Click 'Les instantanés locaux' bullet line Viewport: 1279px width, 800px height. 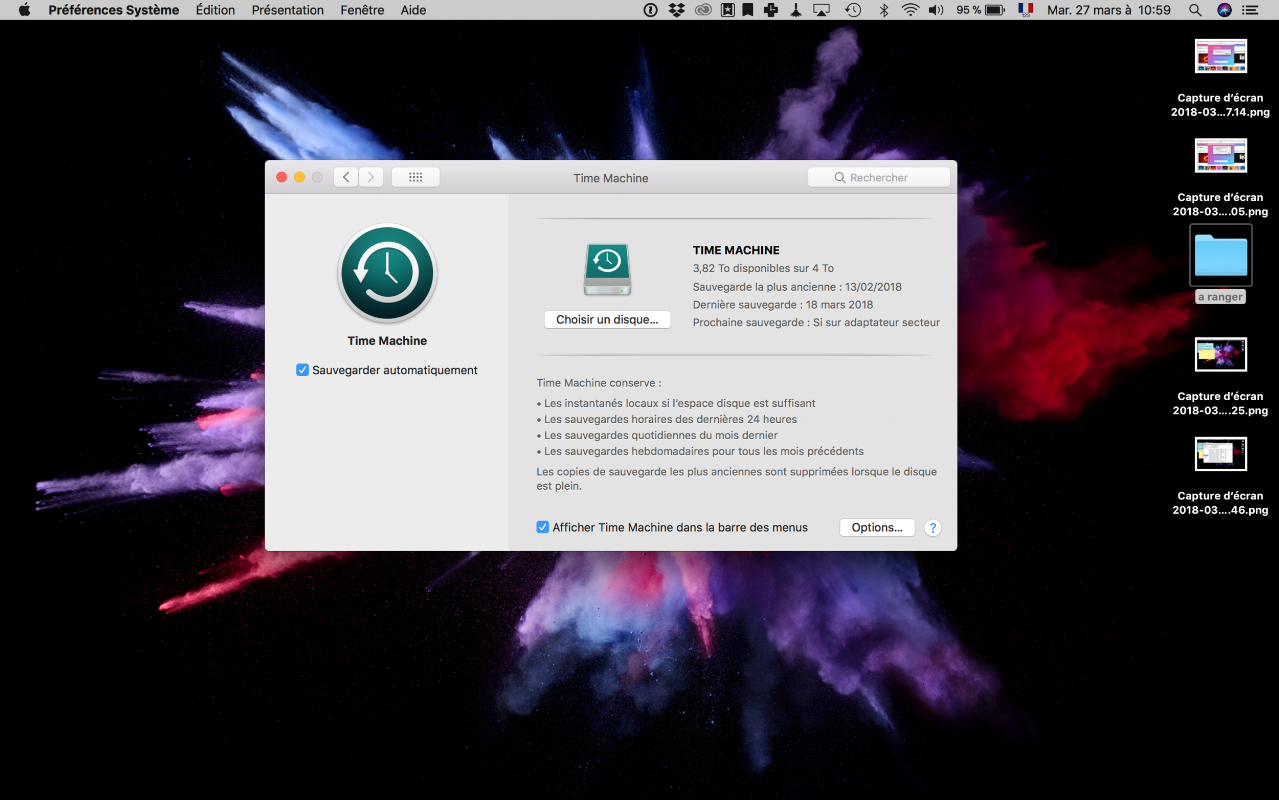[676, 403]
